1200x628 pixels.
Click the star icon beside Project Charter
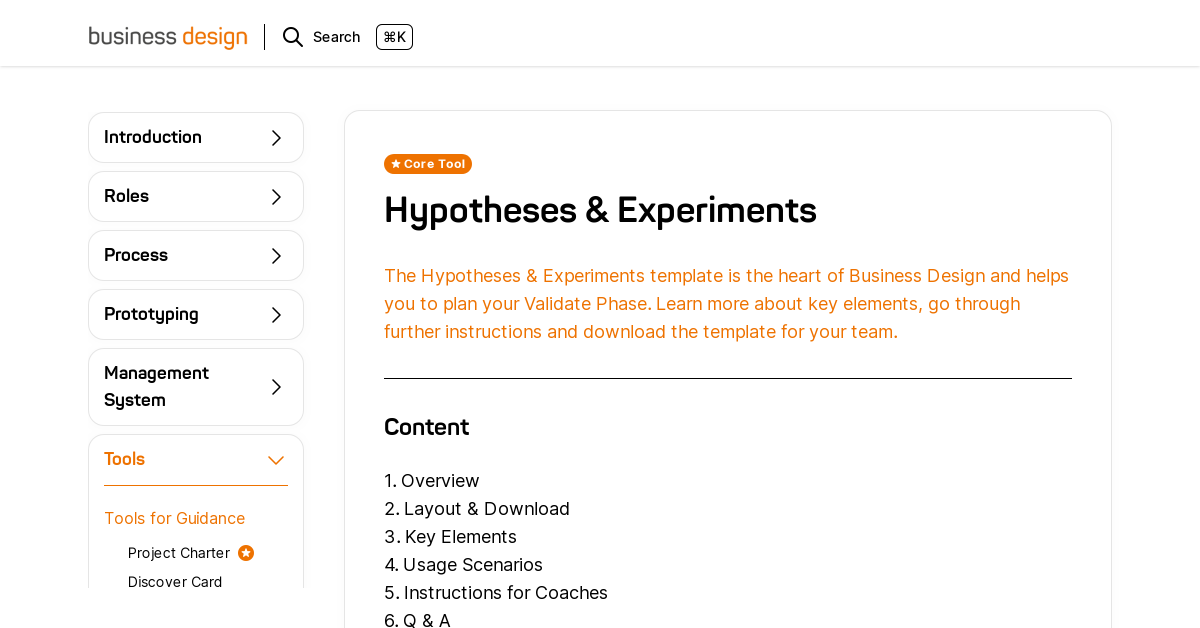pos(246,553)
